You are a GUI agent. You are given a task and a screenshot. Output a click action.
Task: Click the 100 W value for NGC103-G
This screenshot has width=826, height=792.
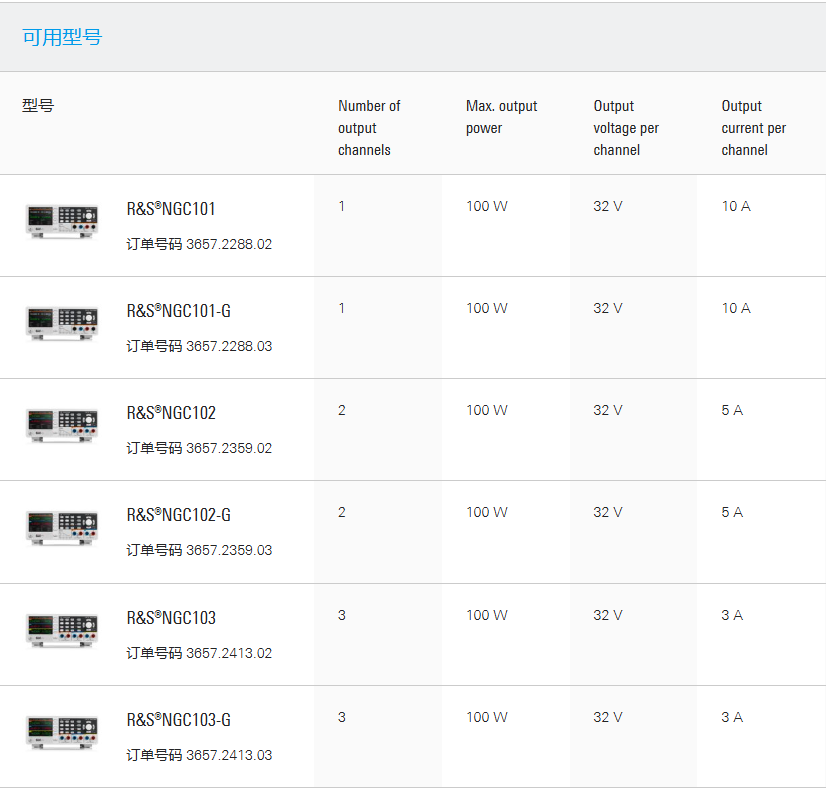[x=487, y=717]
